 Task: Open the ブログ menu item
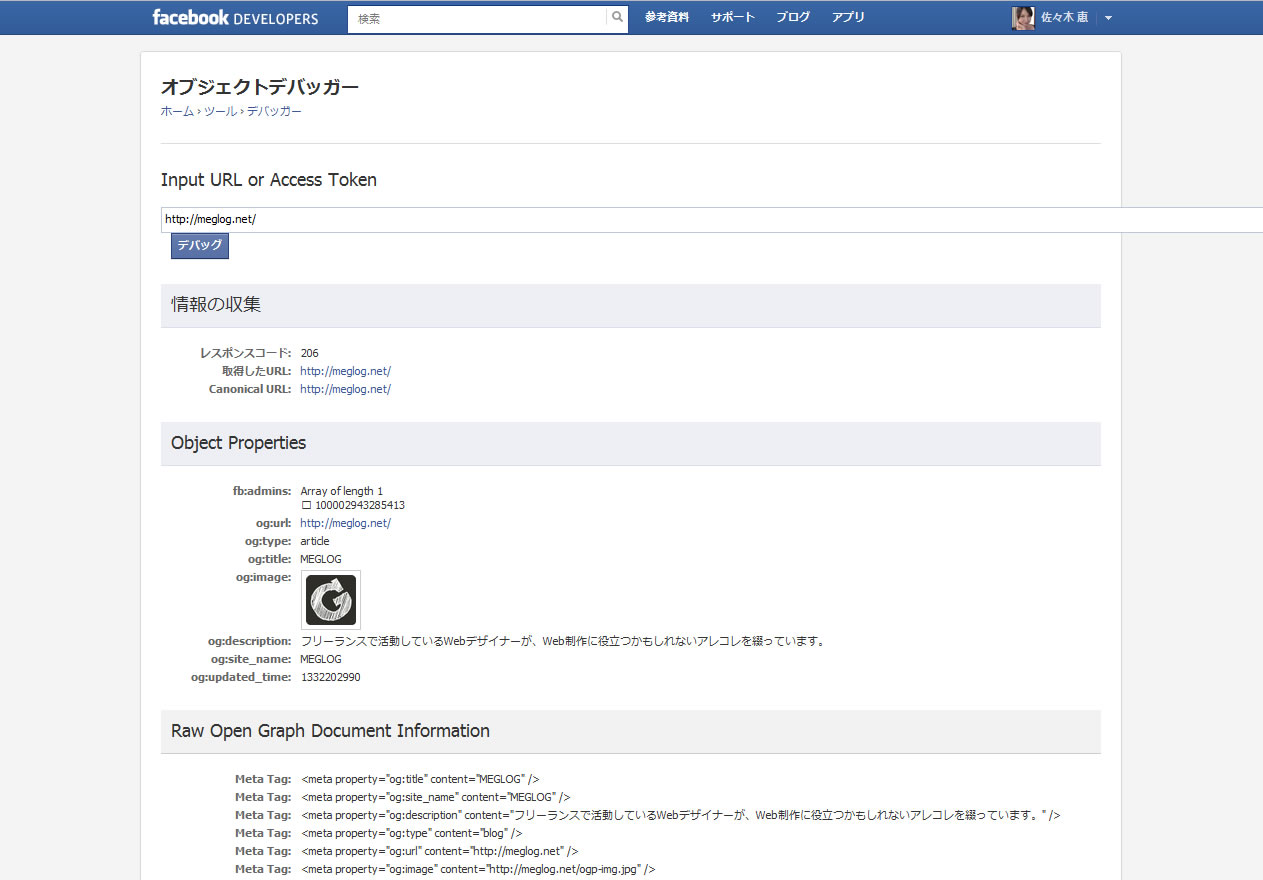(x=792, y=17)
